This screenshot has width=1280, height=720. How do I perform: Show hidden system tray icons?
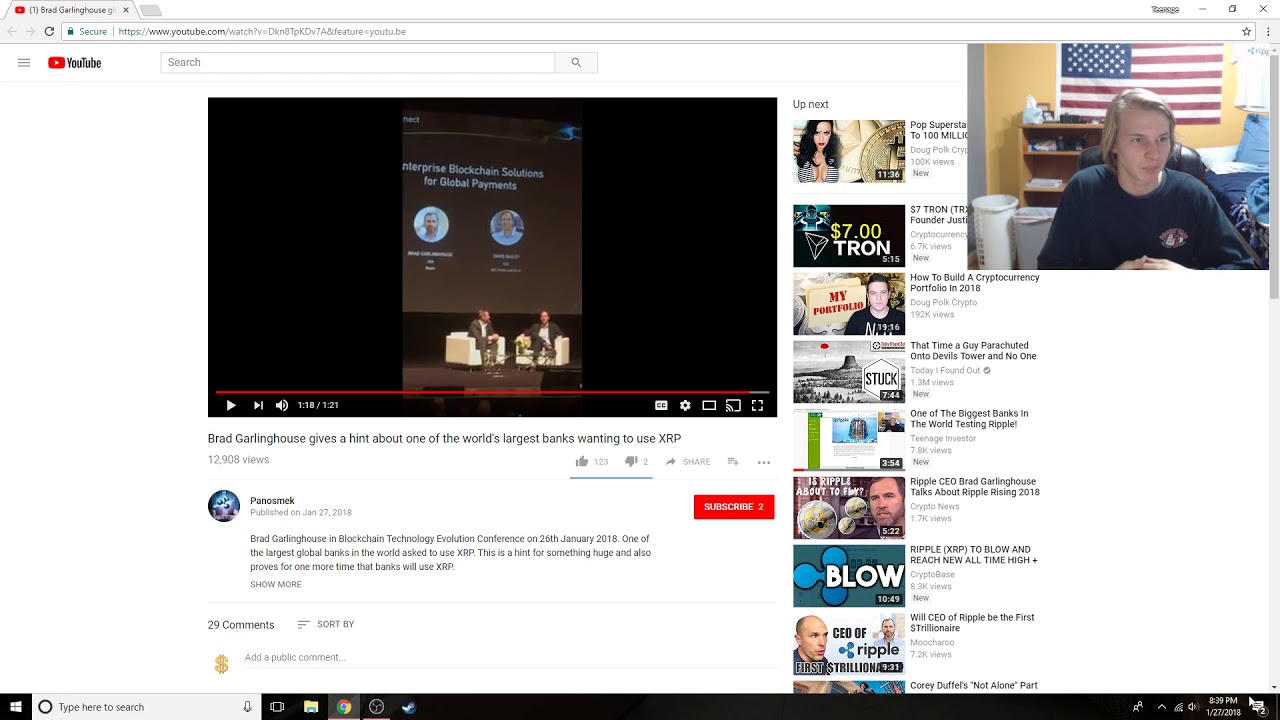1161,707
